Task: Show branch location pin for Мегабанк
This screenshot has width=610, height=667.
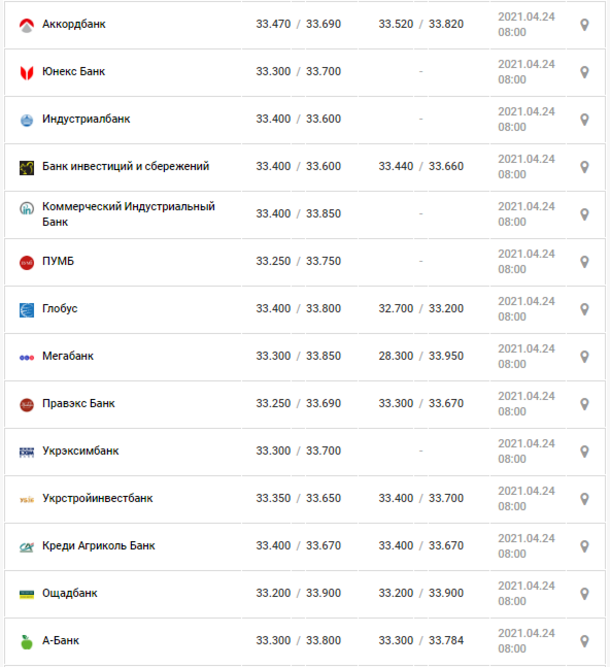Action: (x=585, y=357)
